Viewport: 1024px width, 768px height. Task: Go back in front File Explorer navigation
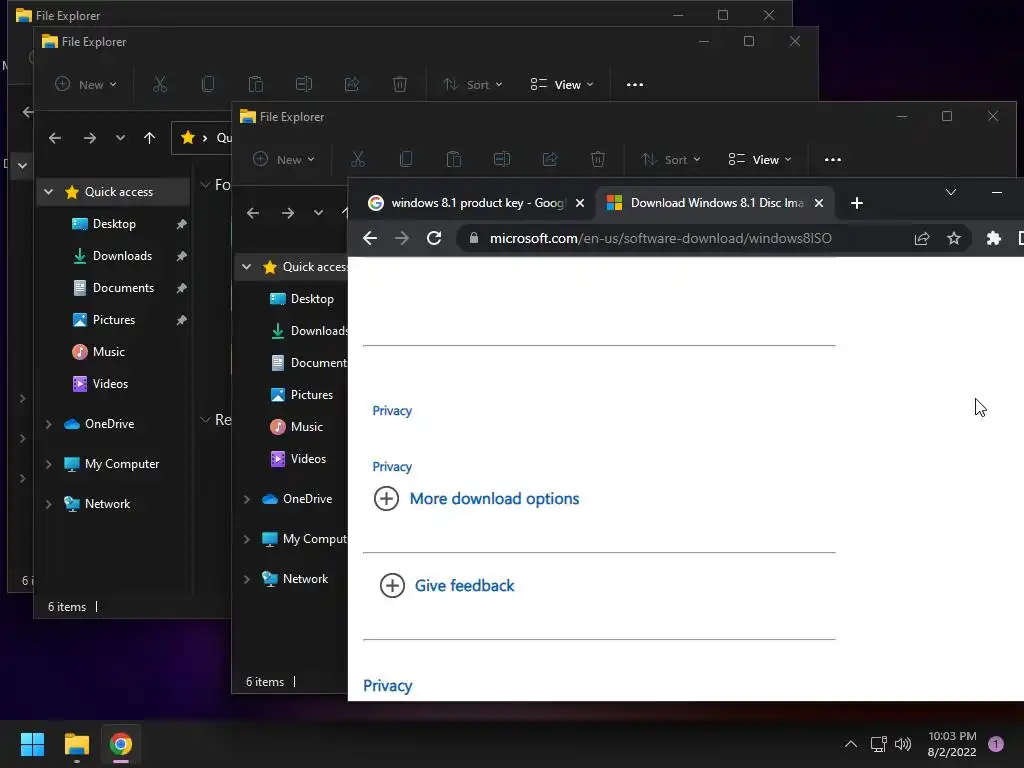253,213
